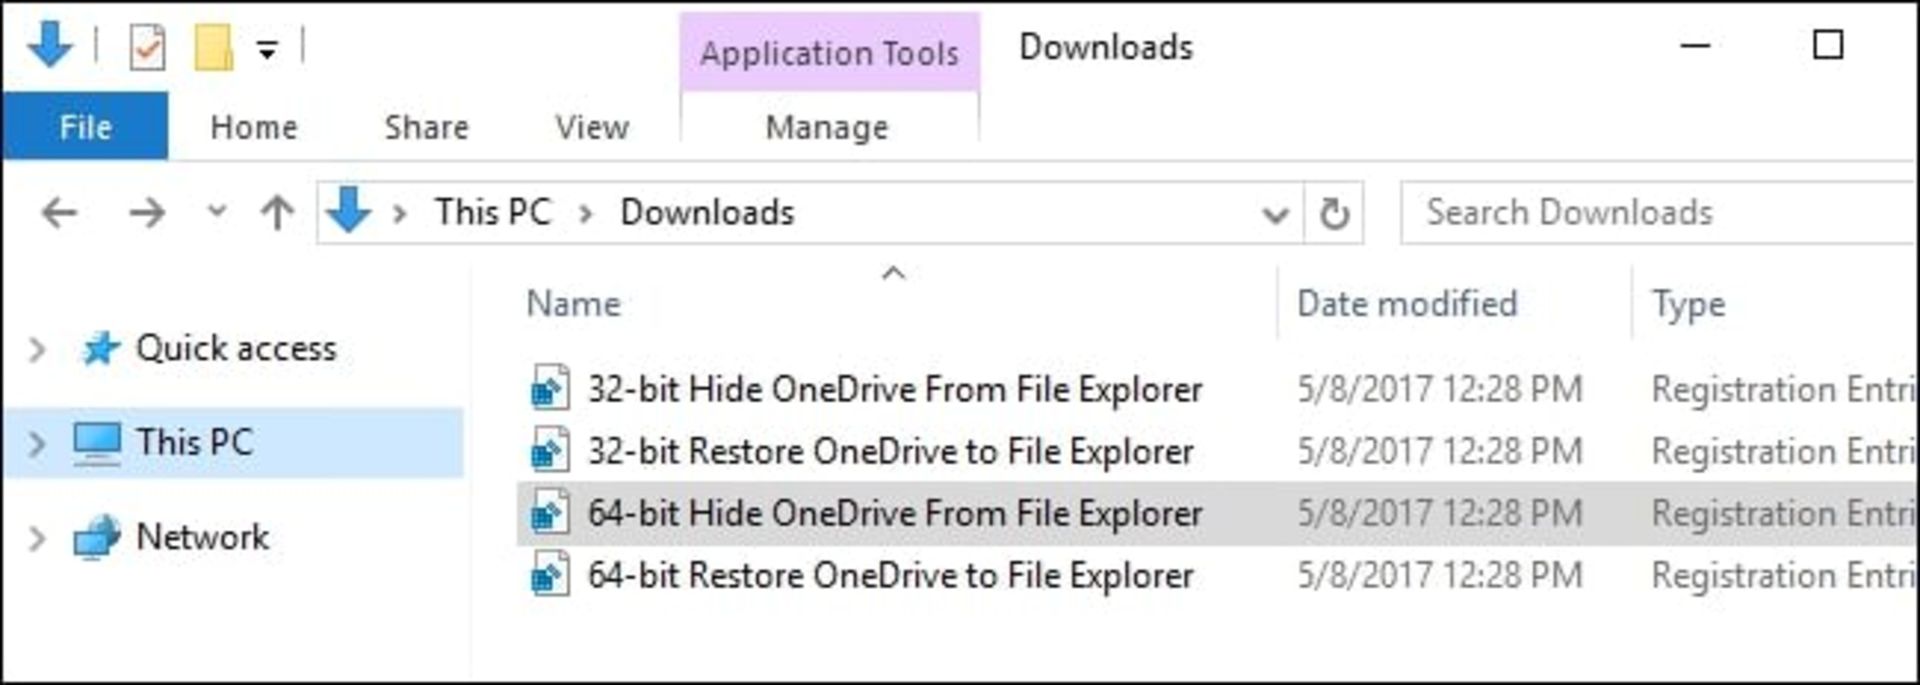Screen dimensions: 1920x685
Task: Go up one folder level using up arrow
Action: point(277,212)
